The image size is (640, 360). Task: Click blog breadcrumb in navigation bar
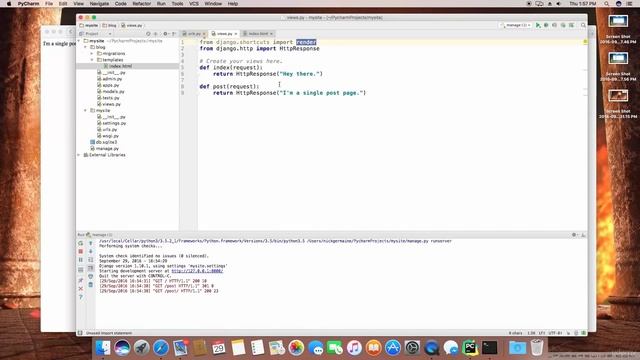click(109, 25)
